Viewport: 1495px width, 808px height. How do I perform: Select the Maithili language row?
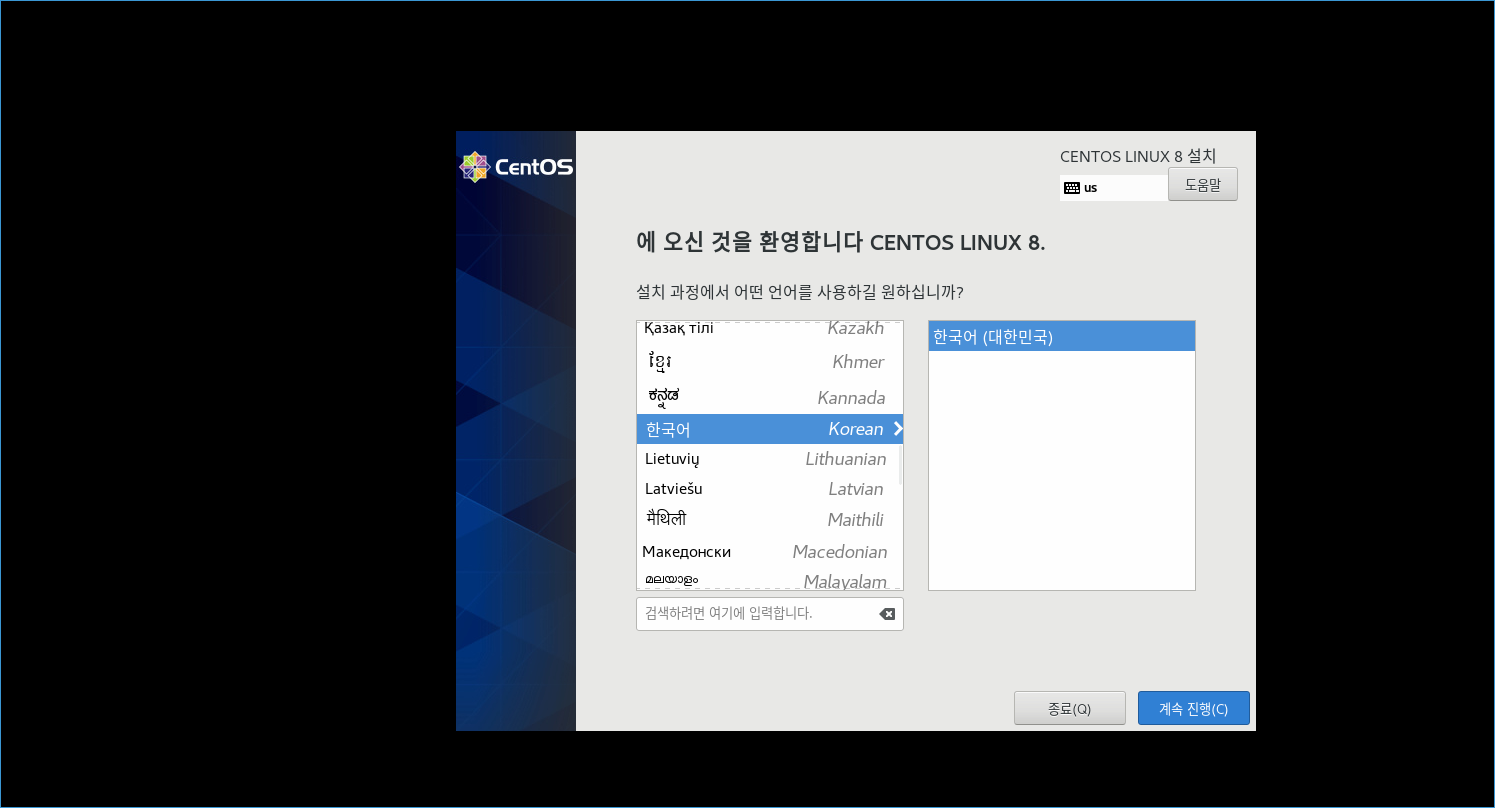click(x=770, y=520)
